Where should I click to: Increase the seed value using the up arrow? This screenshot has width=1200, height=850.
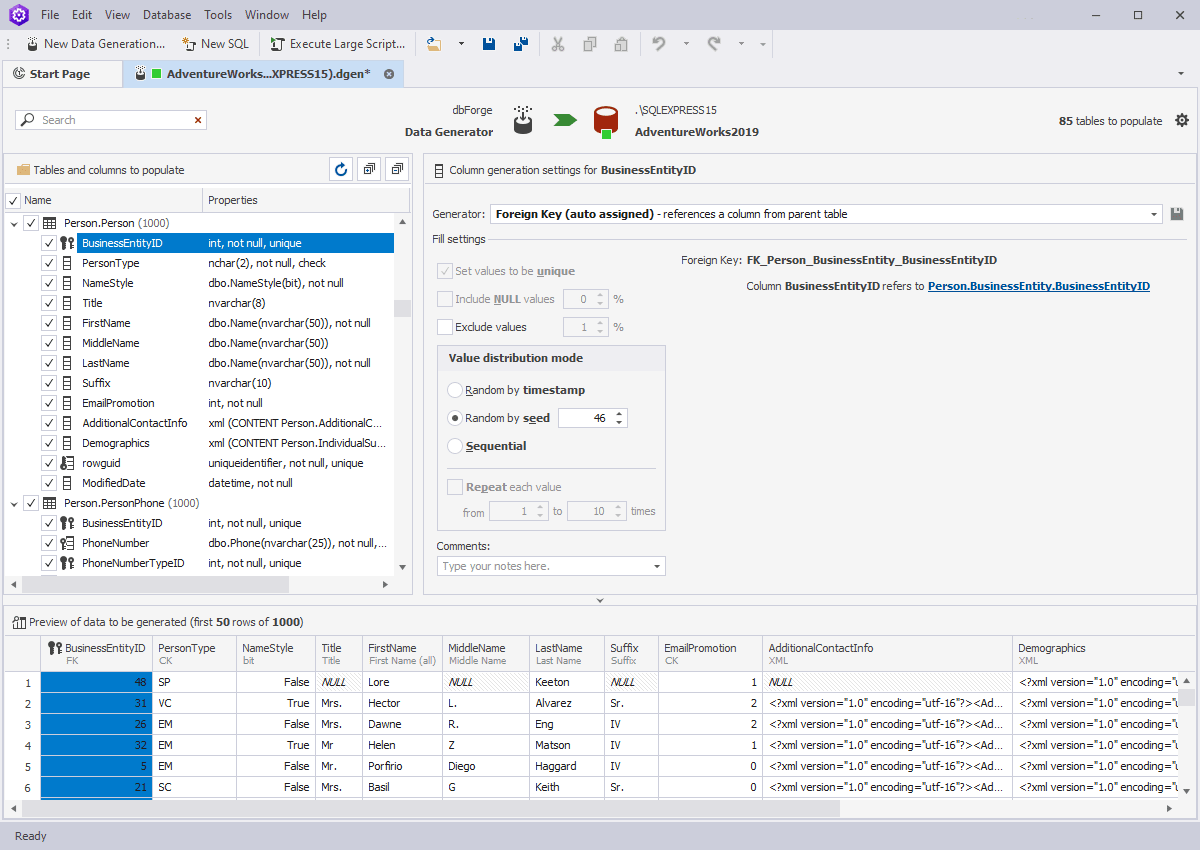tap(619, 414)
